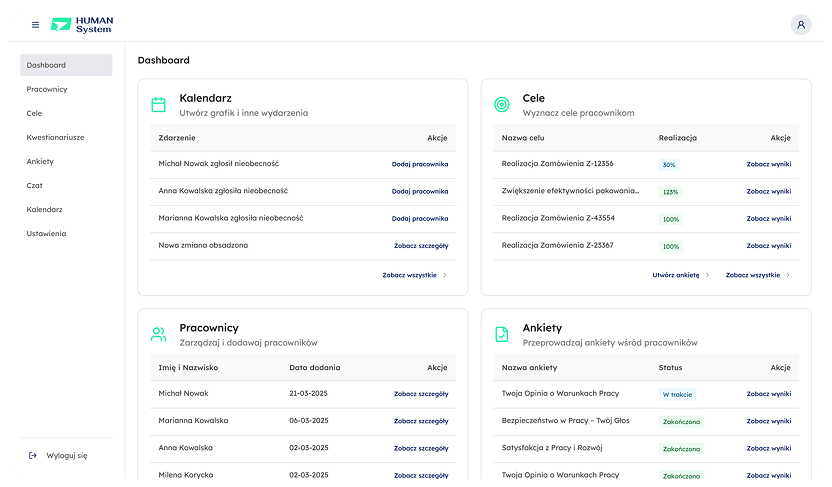
Task: Click Wyloguj się to log out
Action: pyautogui.click(x=67, y=455)
